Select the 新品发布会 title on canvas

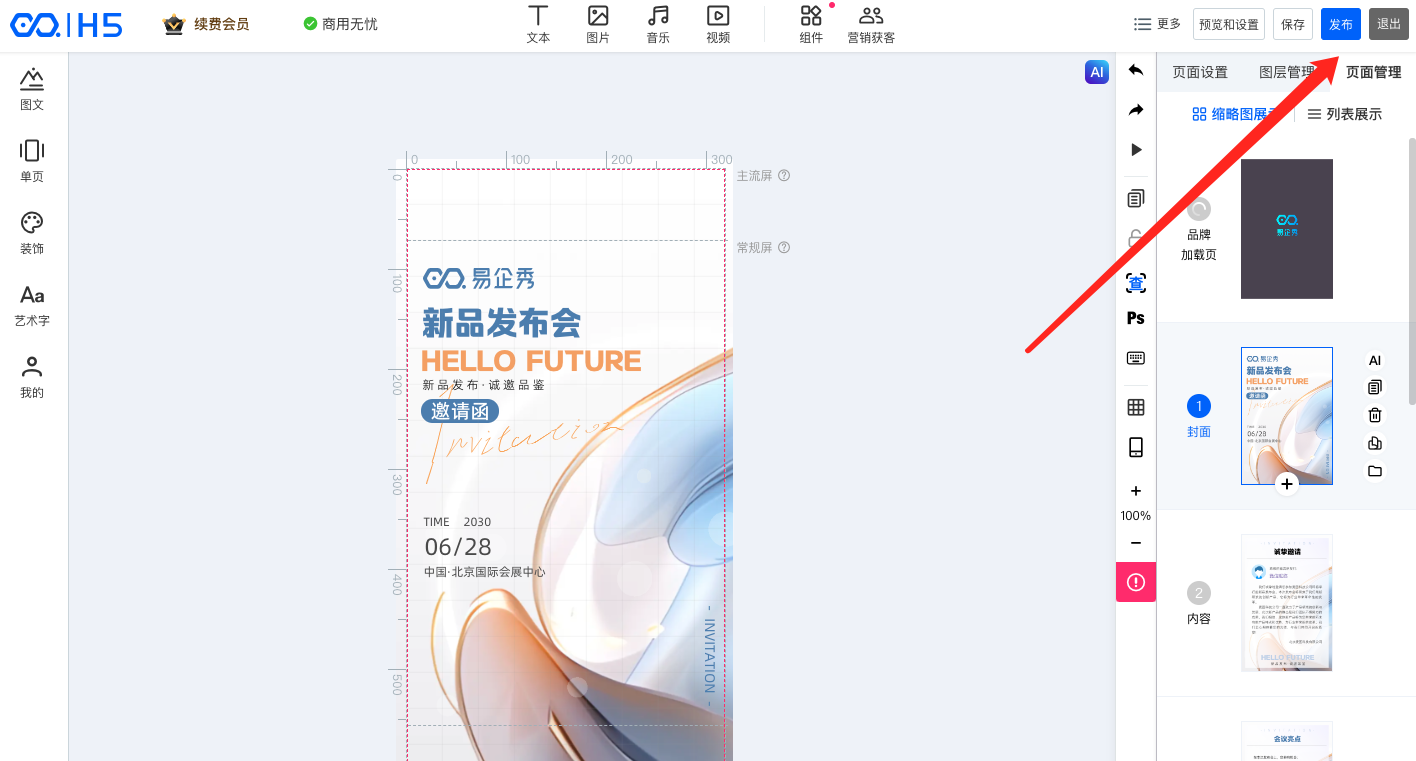click(x=502, y=323)
